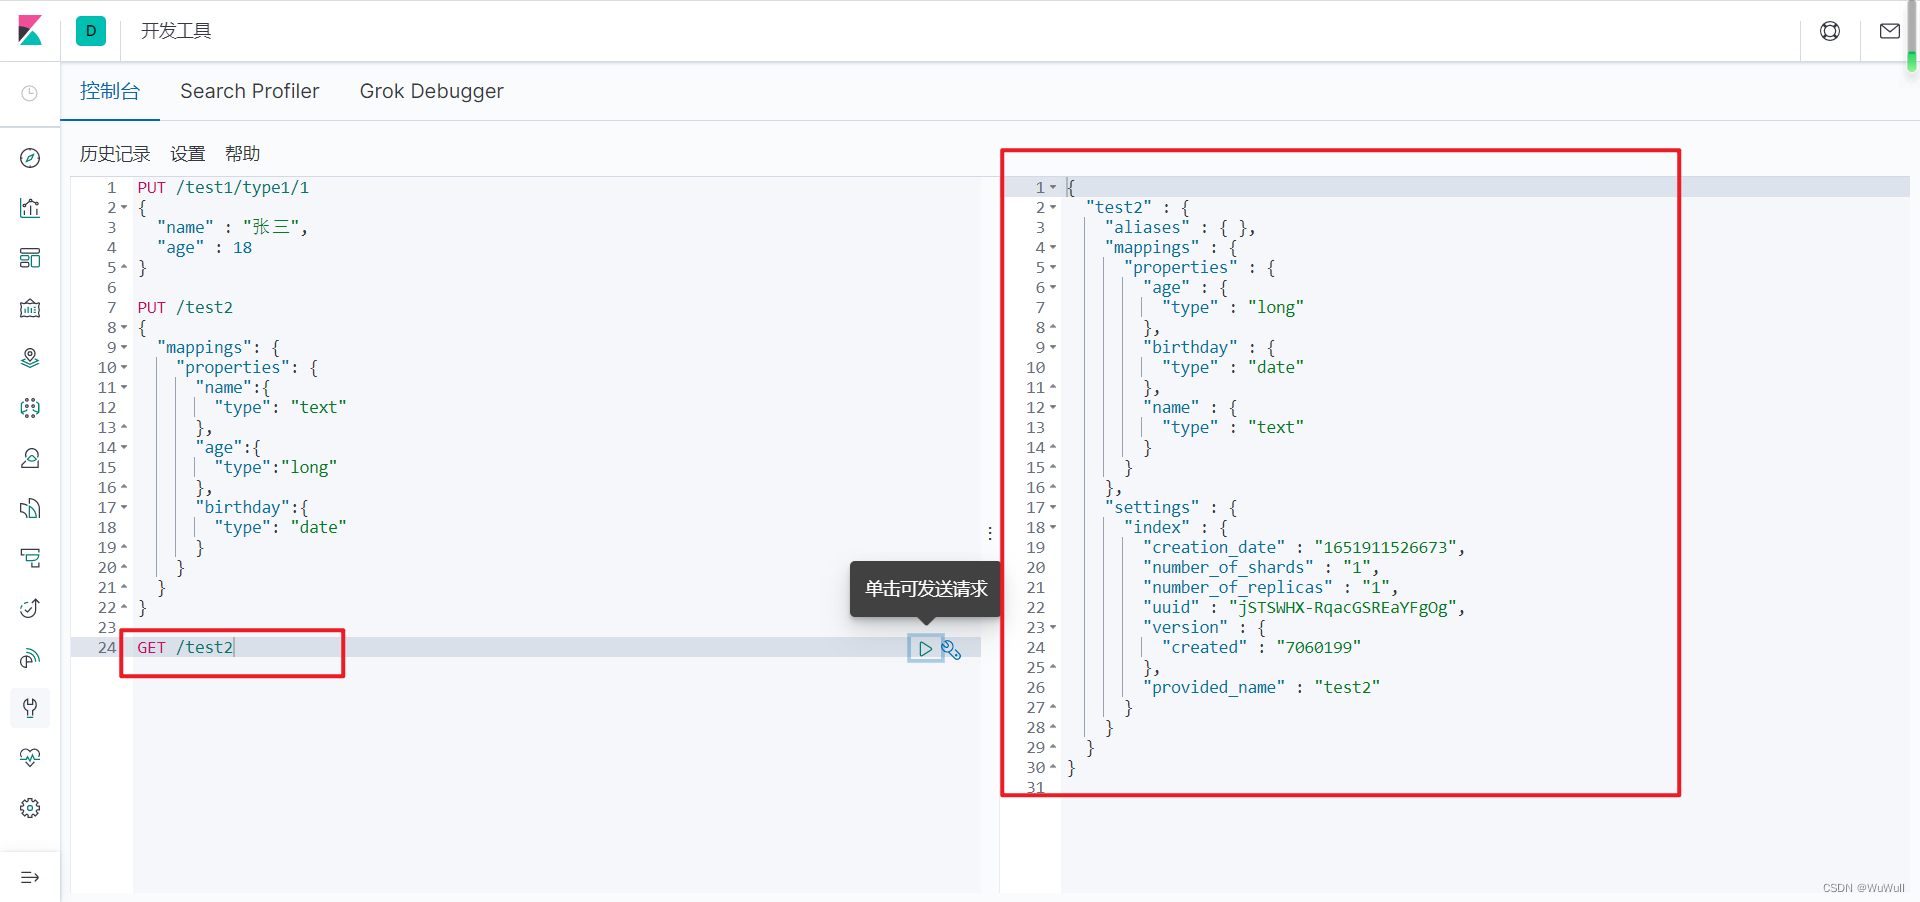Click number_of_replicas line in output
Screen dimensions: 1920x902
1271,588
